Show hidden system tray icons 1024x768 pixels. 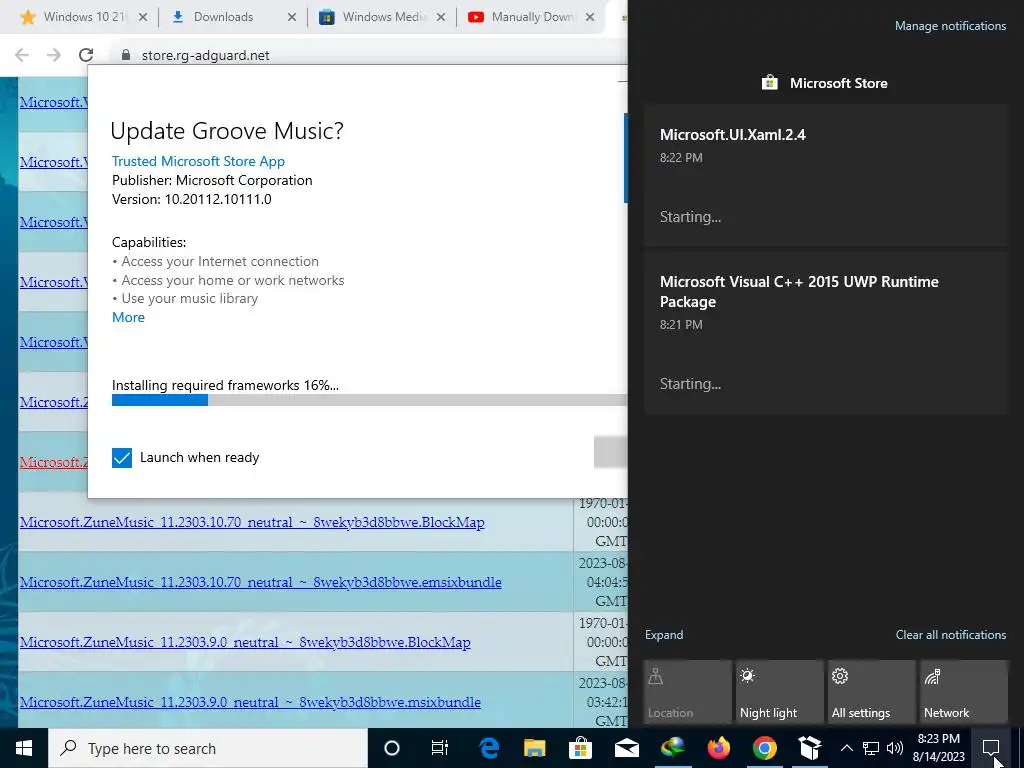[x=846, y=748]
